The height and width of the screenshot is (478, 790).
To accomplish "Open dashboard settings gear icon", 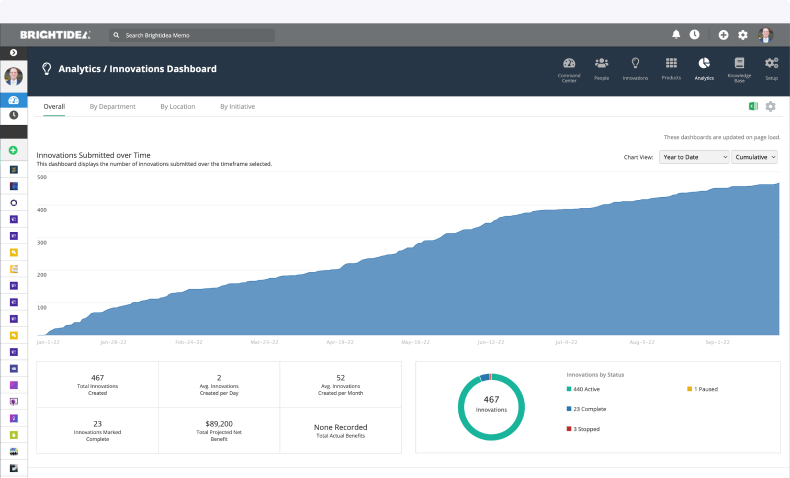I will (x=770, y=106).
